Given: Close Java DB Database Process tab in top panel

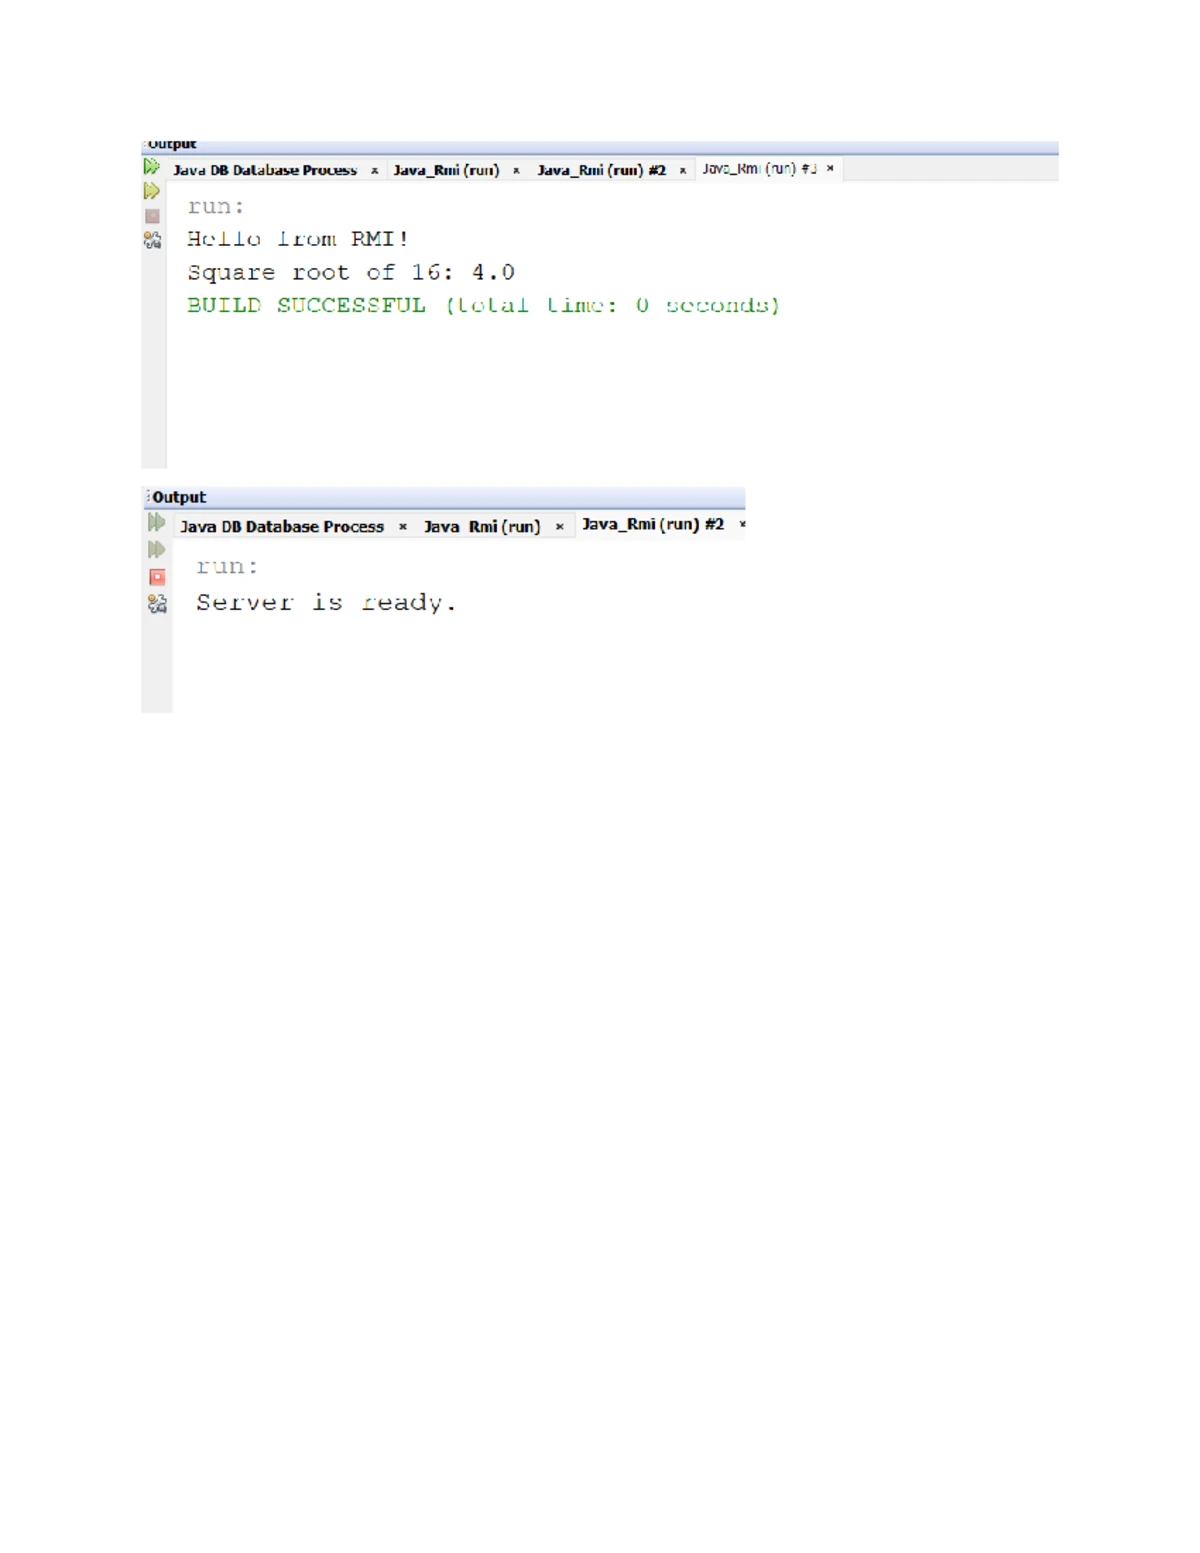Looking at the screenshot, I should point(375,171).
